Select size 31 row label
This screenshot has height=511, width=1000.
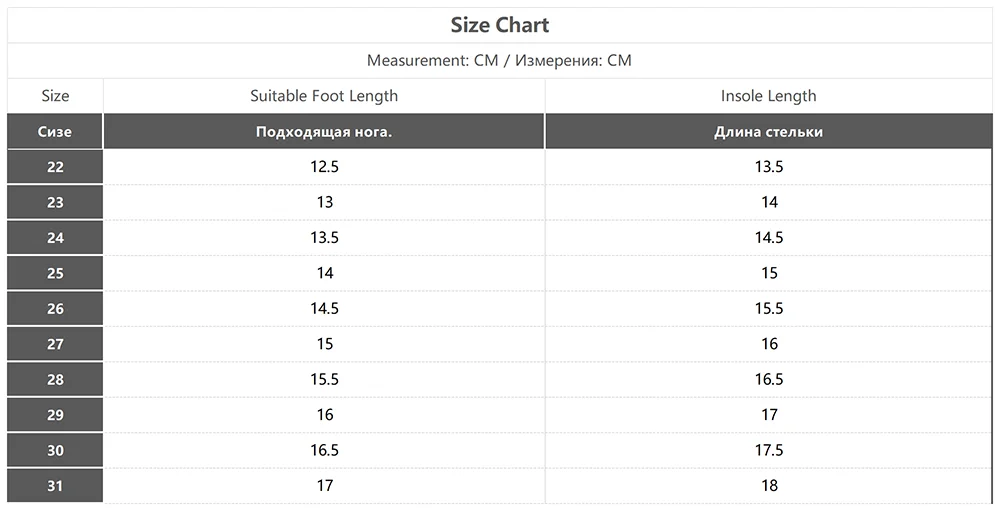point(55,486)
